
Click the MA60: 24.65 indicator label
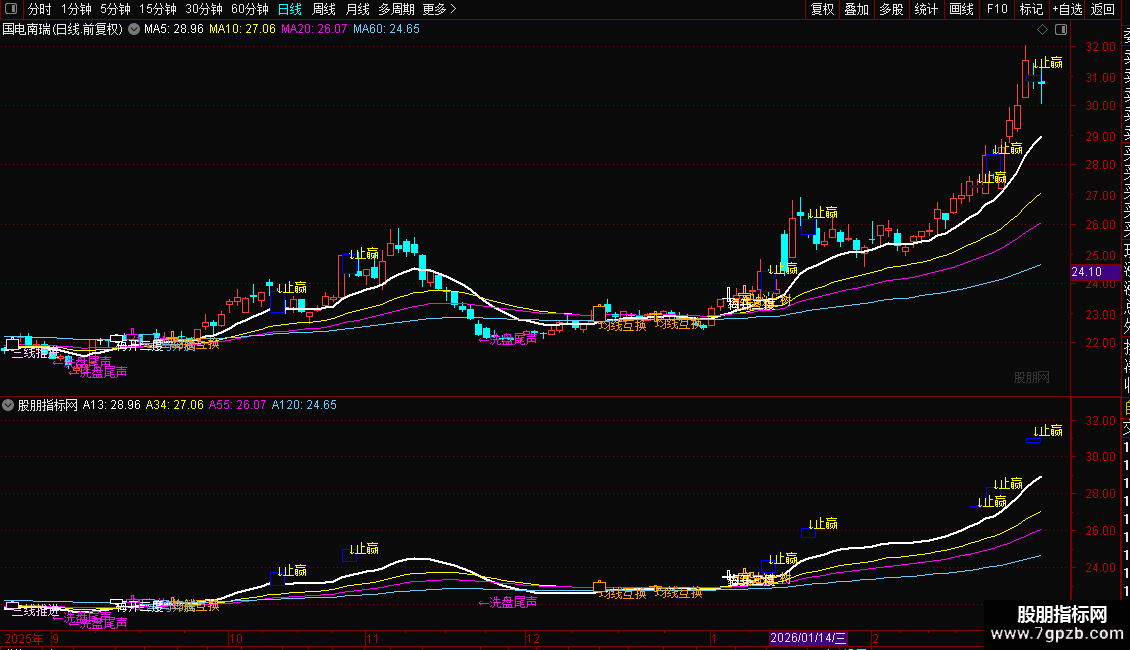click(386, 30)
